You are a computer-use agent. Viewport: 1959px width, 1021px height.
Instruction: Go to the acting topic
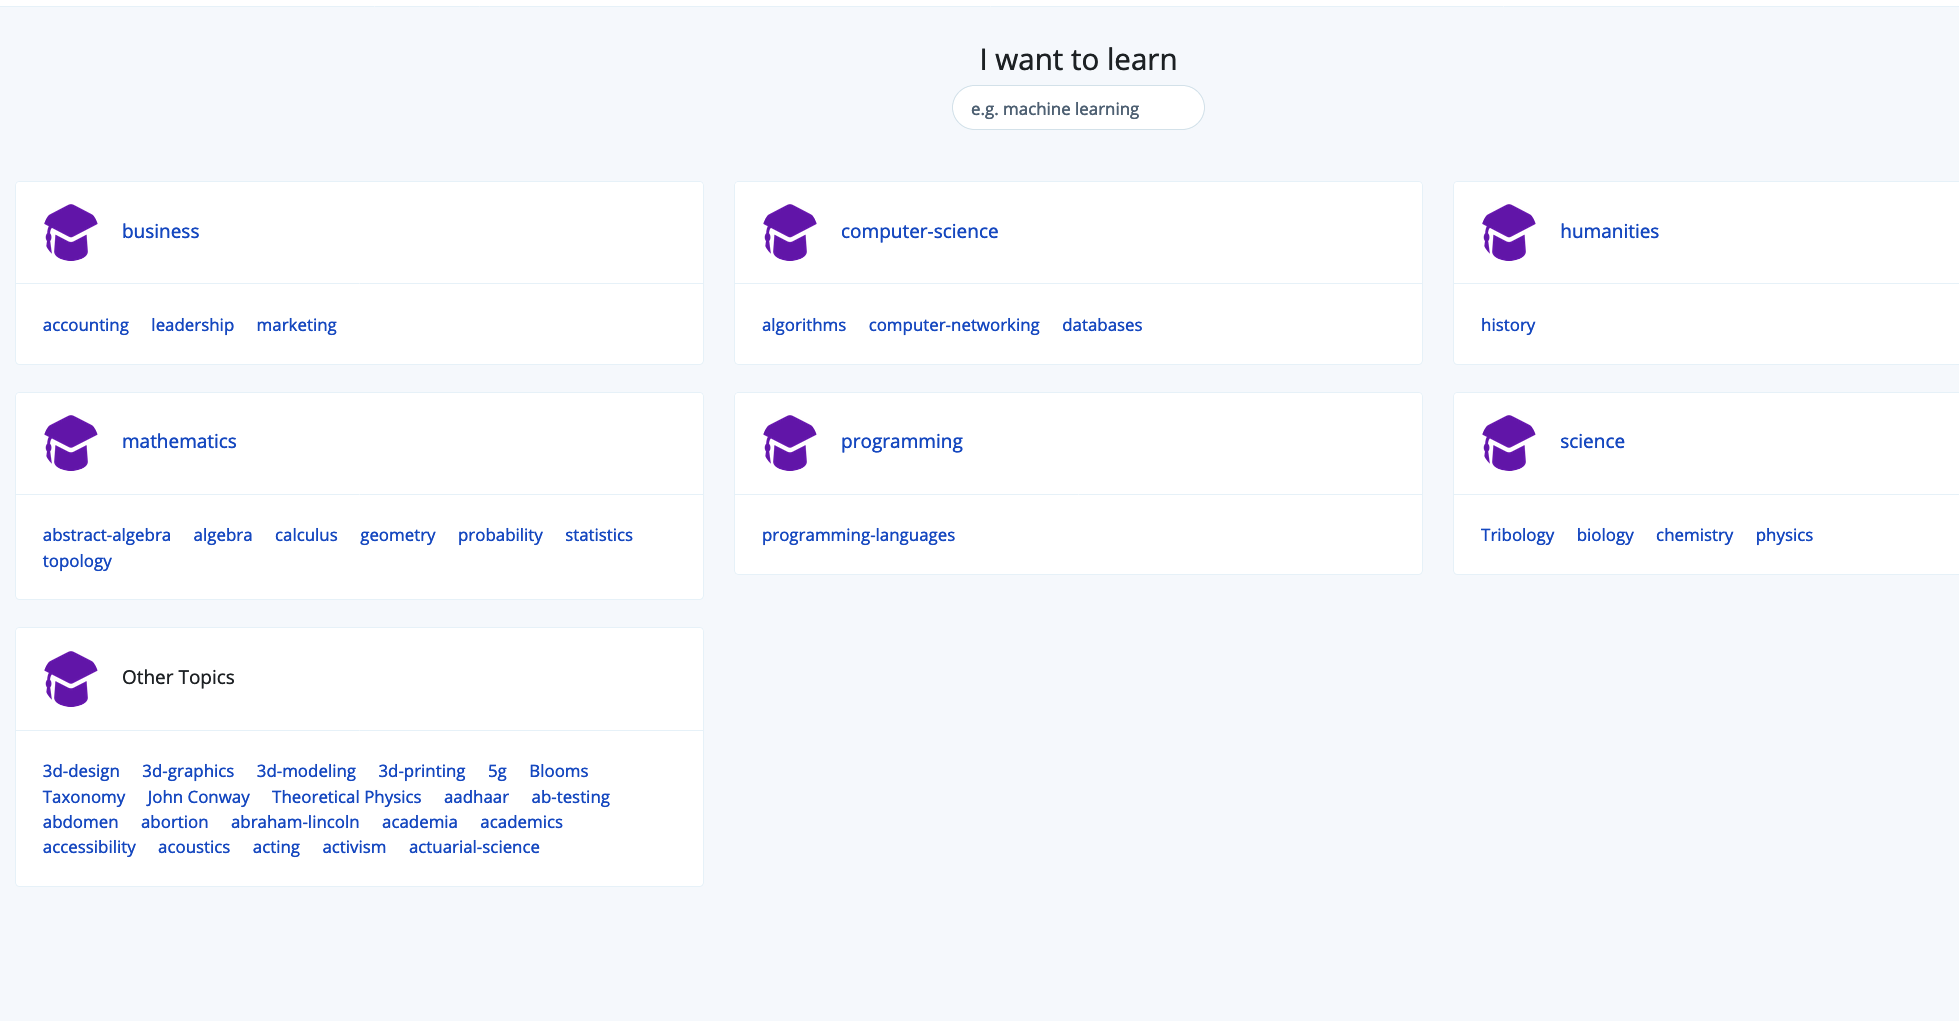click(x=276, y=847)
